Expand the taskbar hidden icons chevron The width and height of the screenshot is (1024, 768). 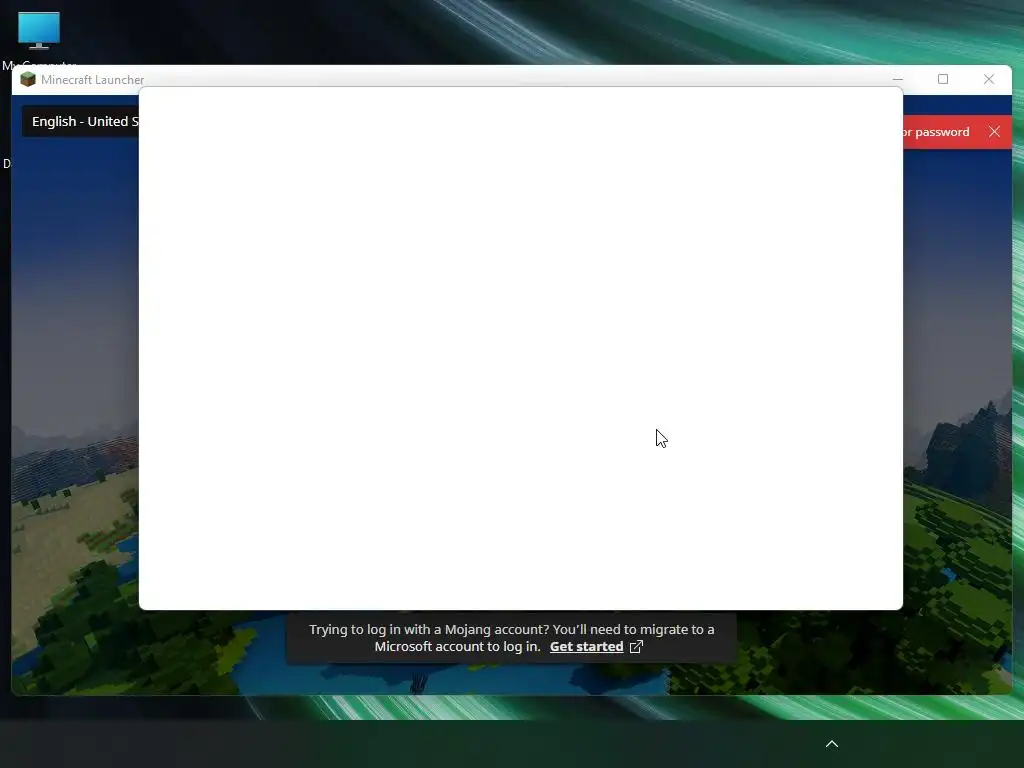point(832,744)
